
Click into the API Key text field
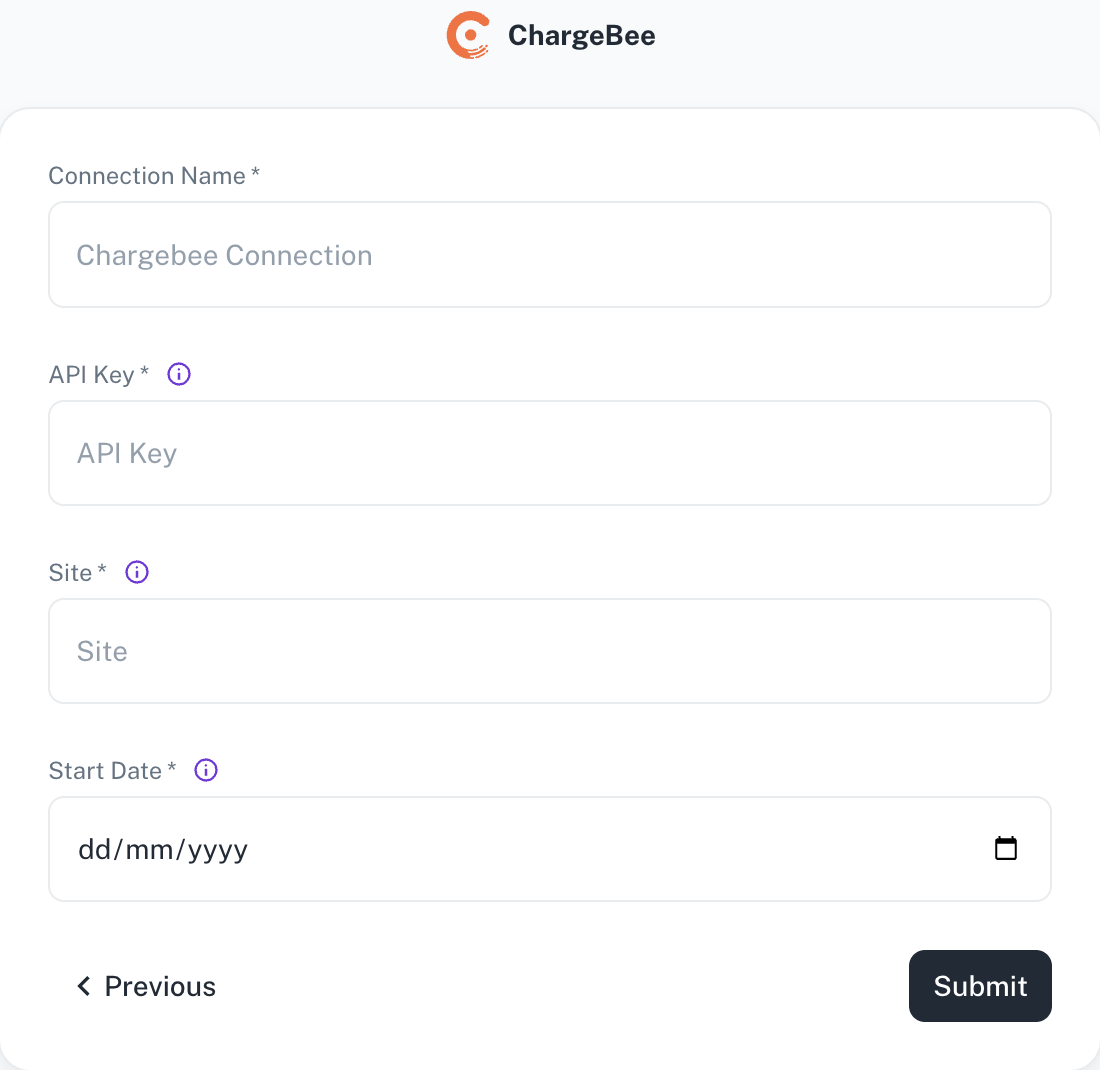click(549, 453)
